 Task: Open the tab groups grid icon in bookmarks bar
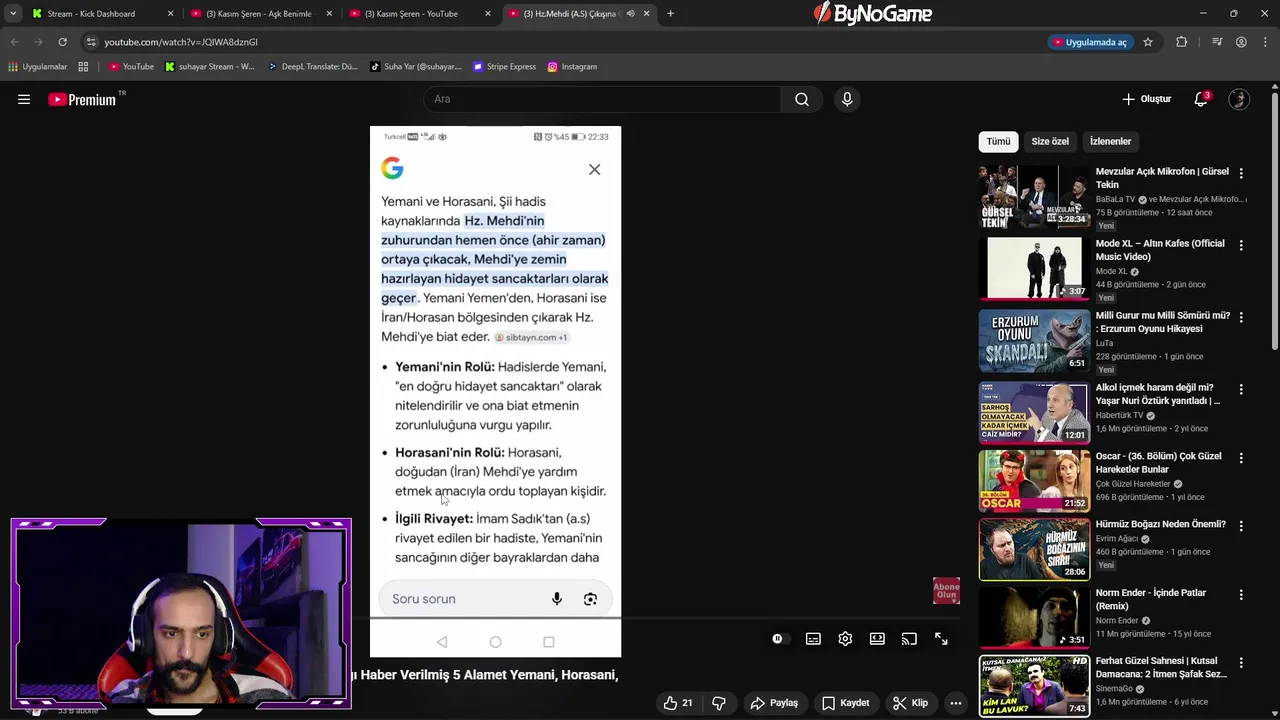(x=83, y=67)
